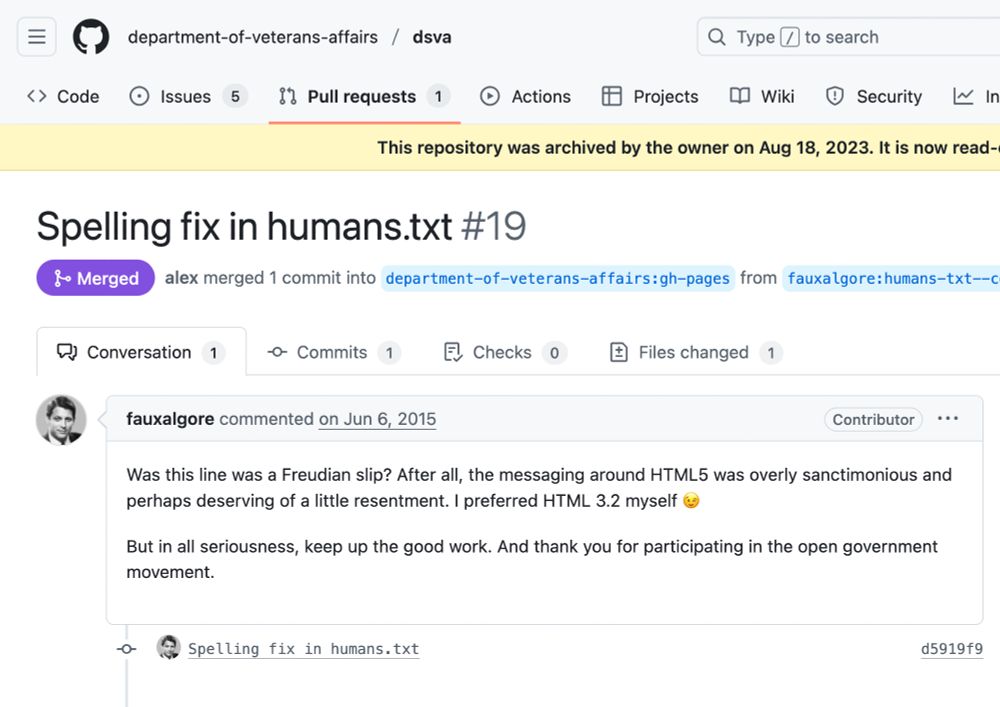
Task: Click the winking emoji in the comment
Action: 691,500
